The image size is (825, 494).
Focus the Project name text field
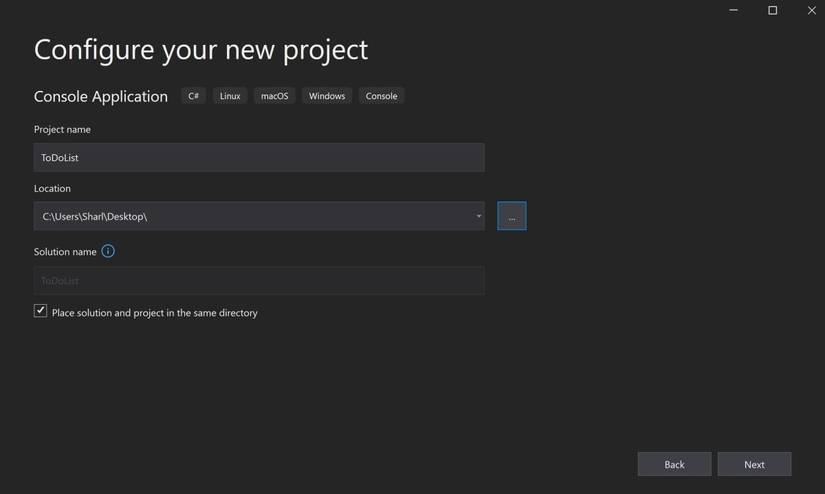(x=259, y=157)
